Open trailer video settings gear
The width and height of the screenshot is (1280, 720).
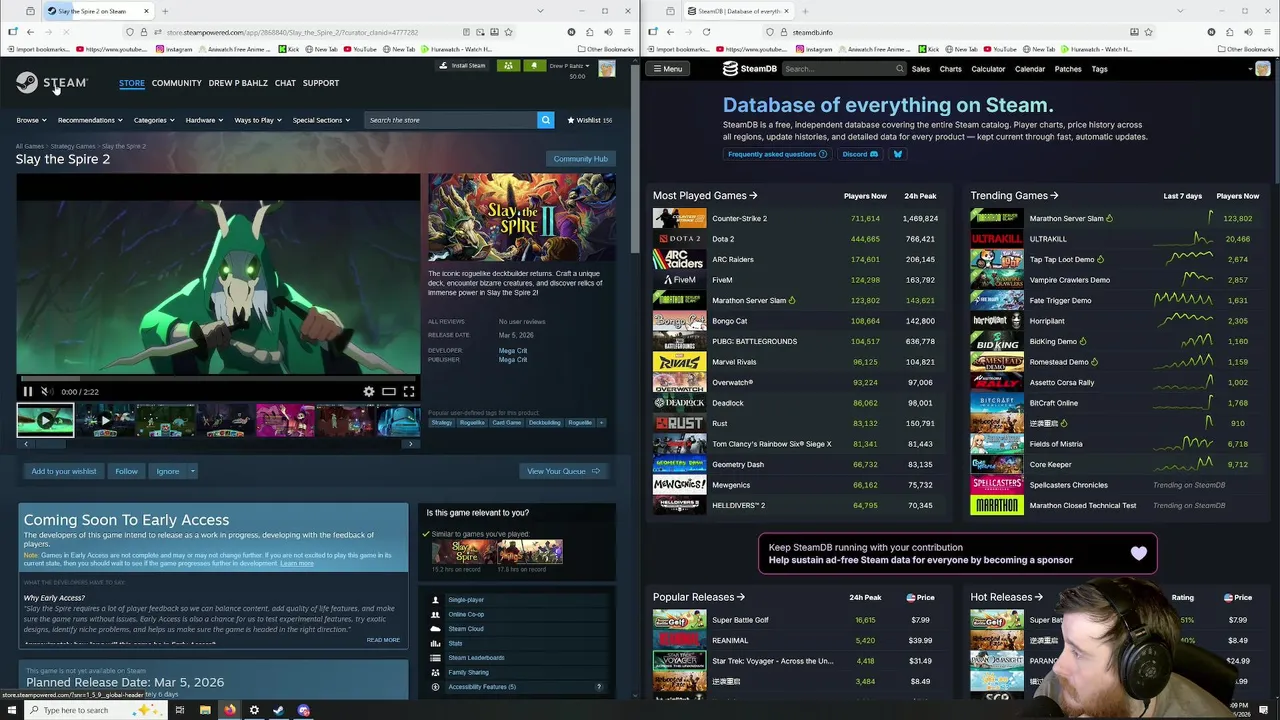coord(369,392)
